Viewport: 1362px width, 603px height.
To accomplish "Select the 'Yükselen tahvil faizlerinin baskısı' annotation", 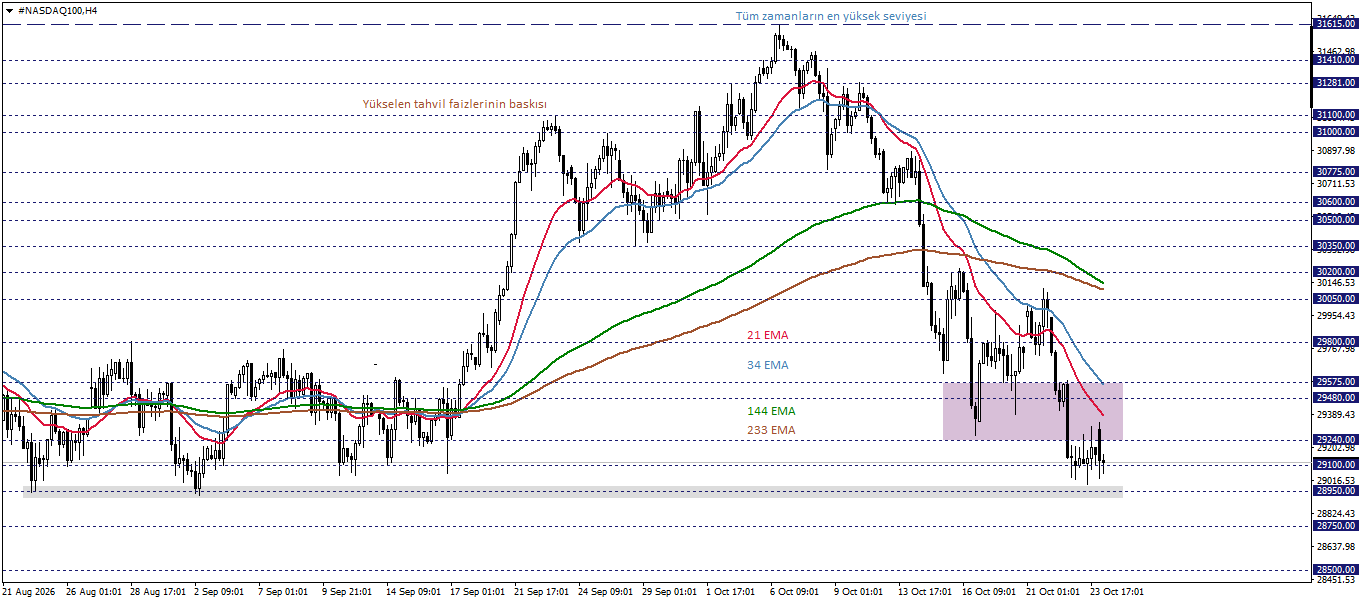I will [x=454, y=103].
